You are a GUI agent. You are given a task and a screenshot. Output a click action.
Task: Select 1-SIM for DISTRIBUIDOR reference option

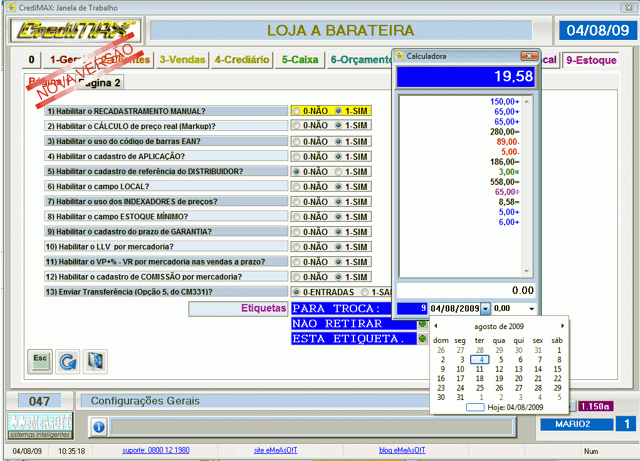(338, 171)
